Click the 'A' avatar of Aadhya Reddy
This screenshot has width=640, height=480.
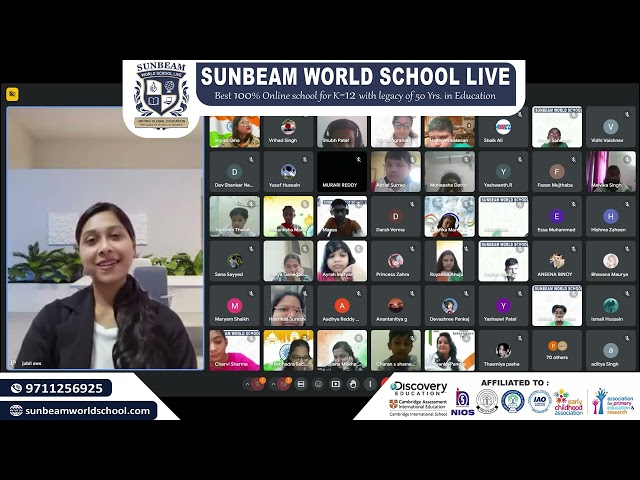pos(342,305)
